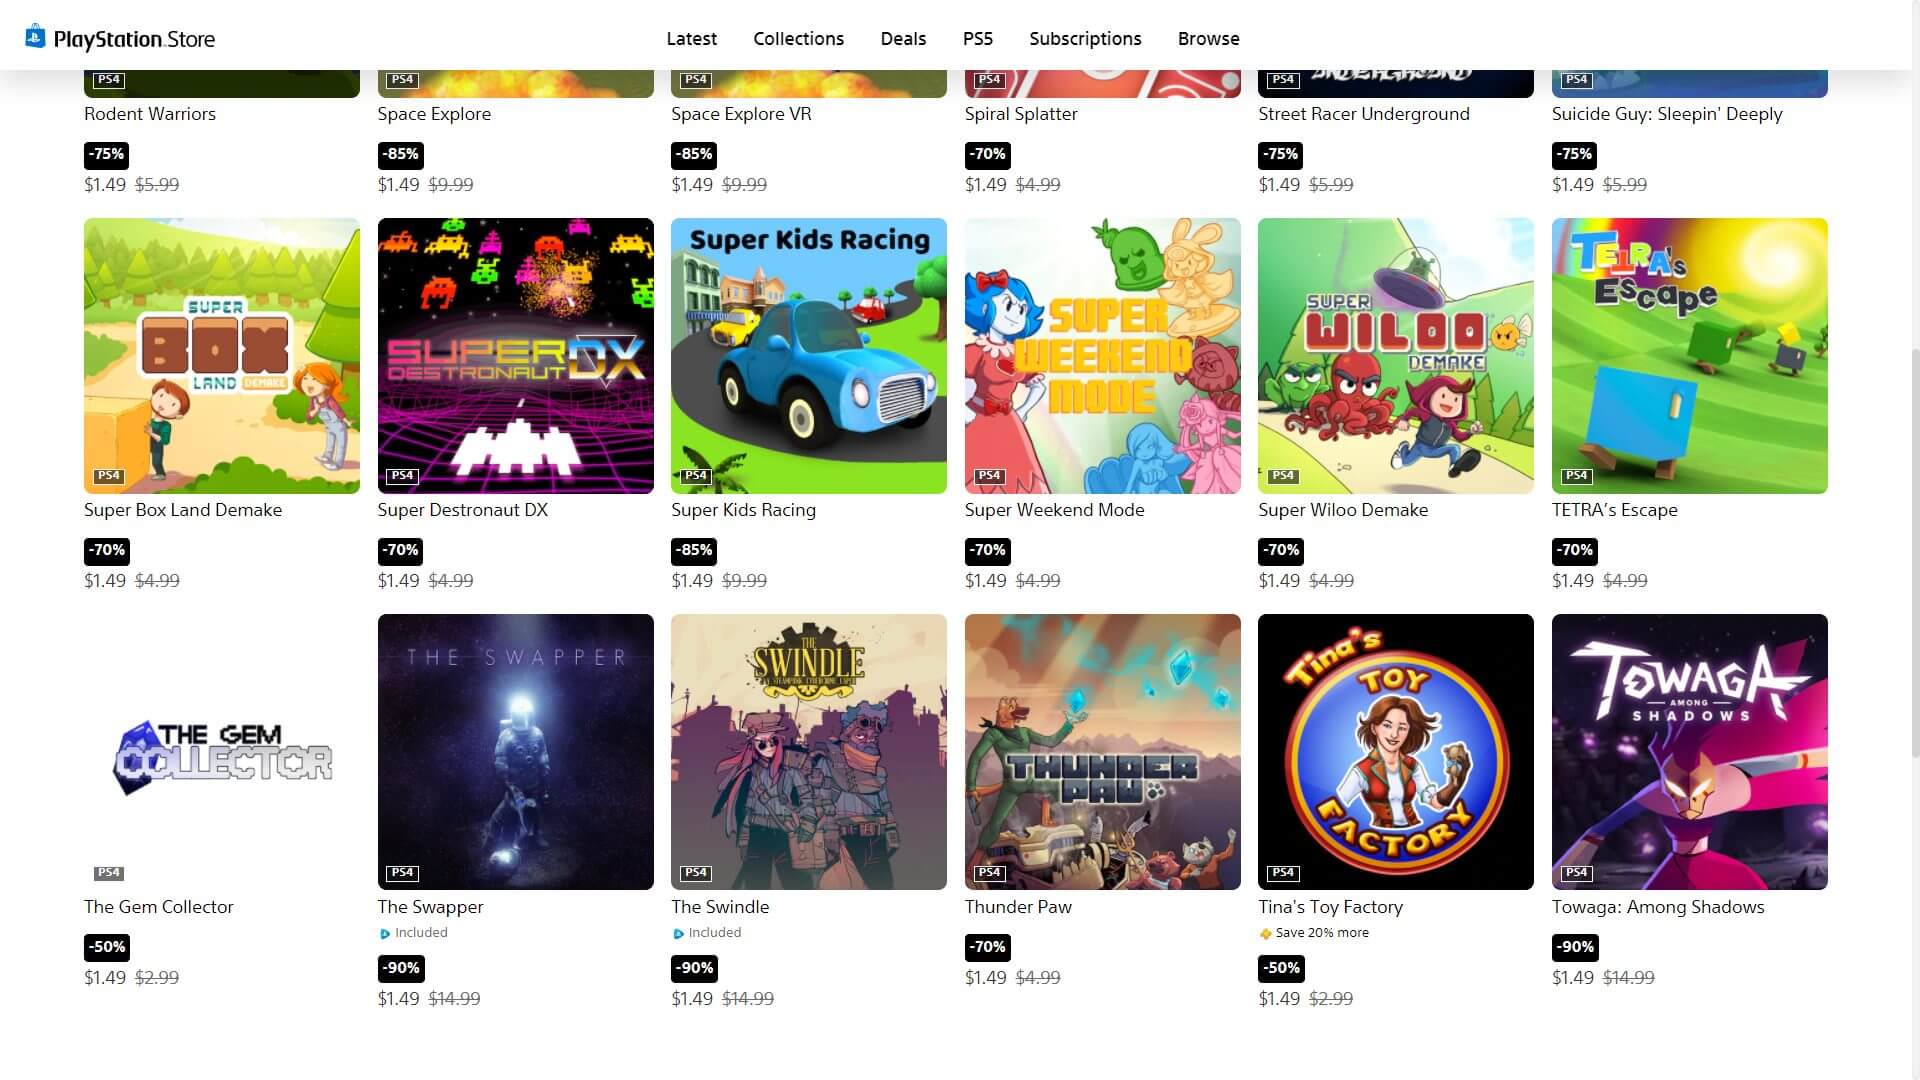1920x1080 pixels.
Task: Click the PS Plus icon under The Swapper
Action: tap(385, 934)
